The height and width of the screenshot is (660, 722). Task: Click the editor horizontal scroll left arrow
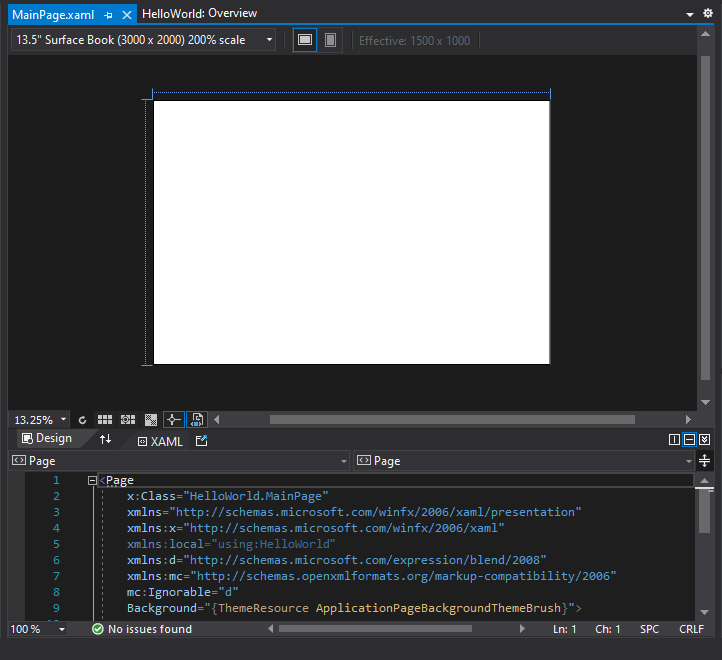pos(271,629)
